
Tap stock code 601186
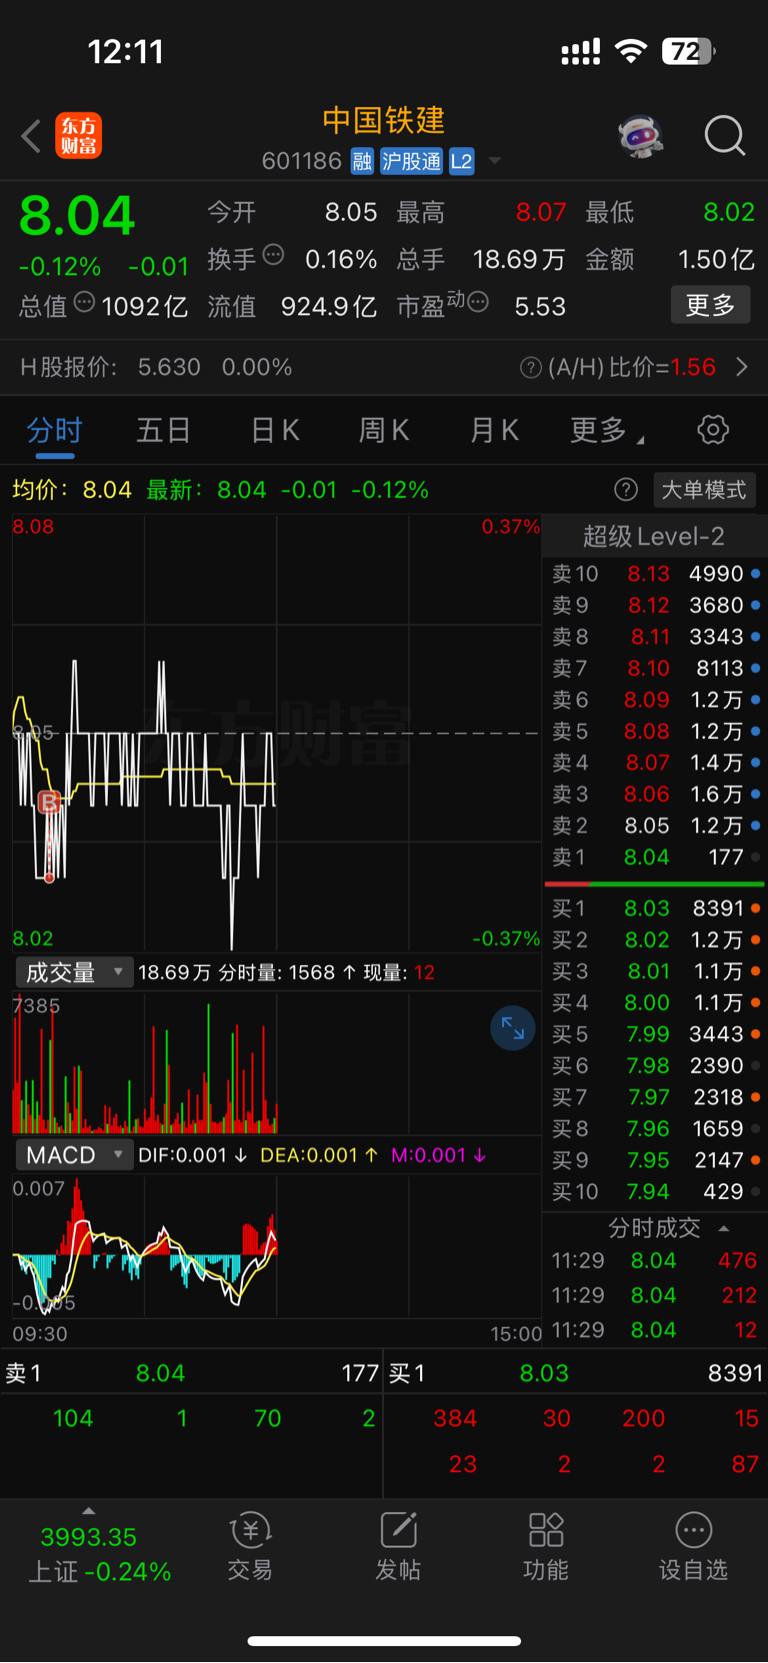302,161
